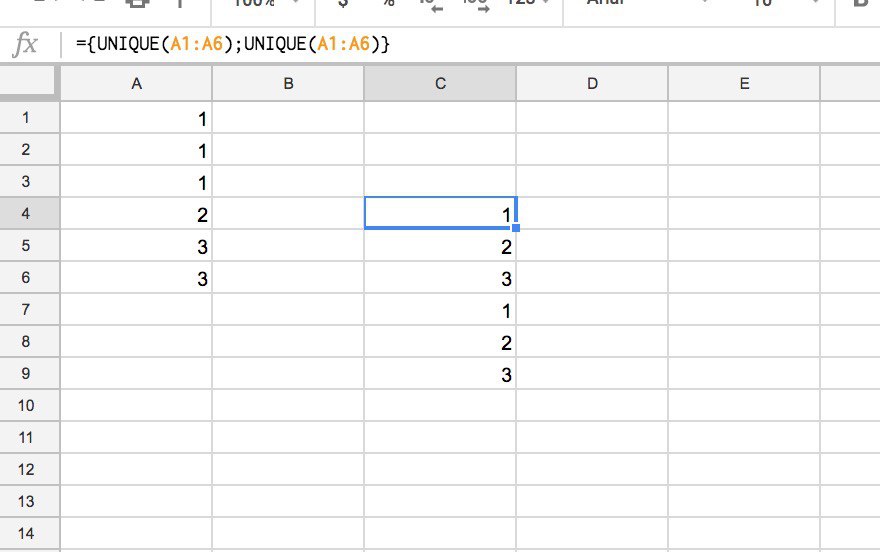The image size is (880, 552).
Task: Select column A header
Action: [x=136, y=85]
